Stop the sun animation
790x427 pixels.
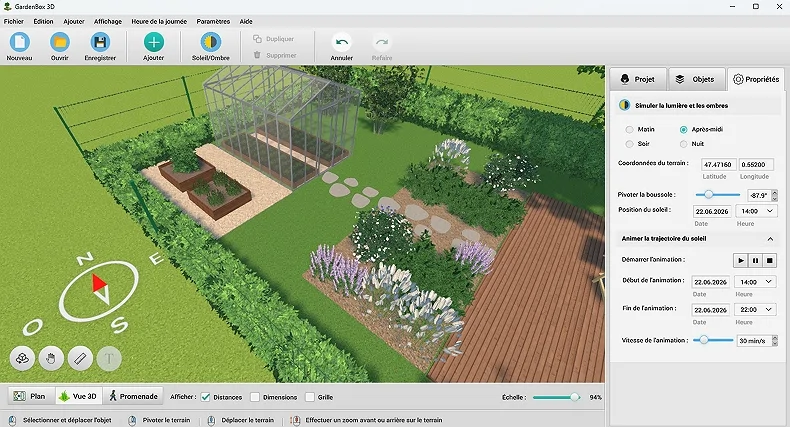click(x=769, y=260)
